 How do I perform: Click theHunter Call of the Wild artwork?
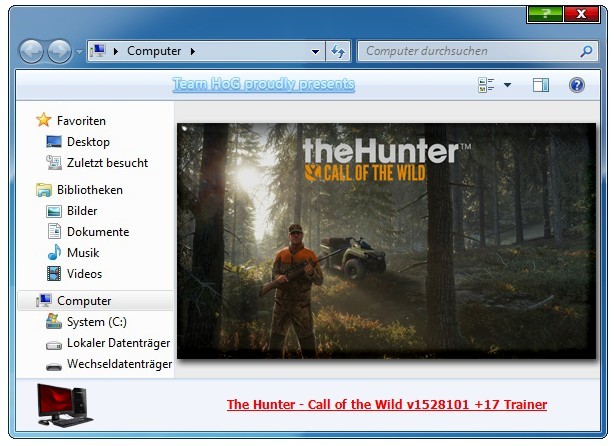point(386,241)
